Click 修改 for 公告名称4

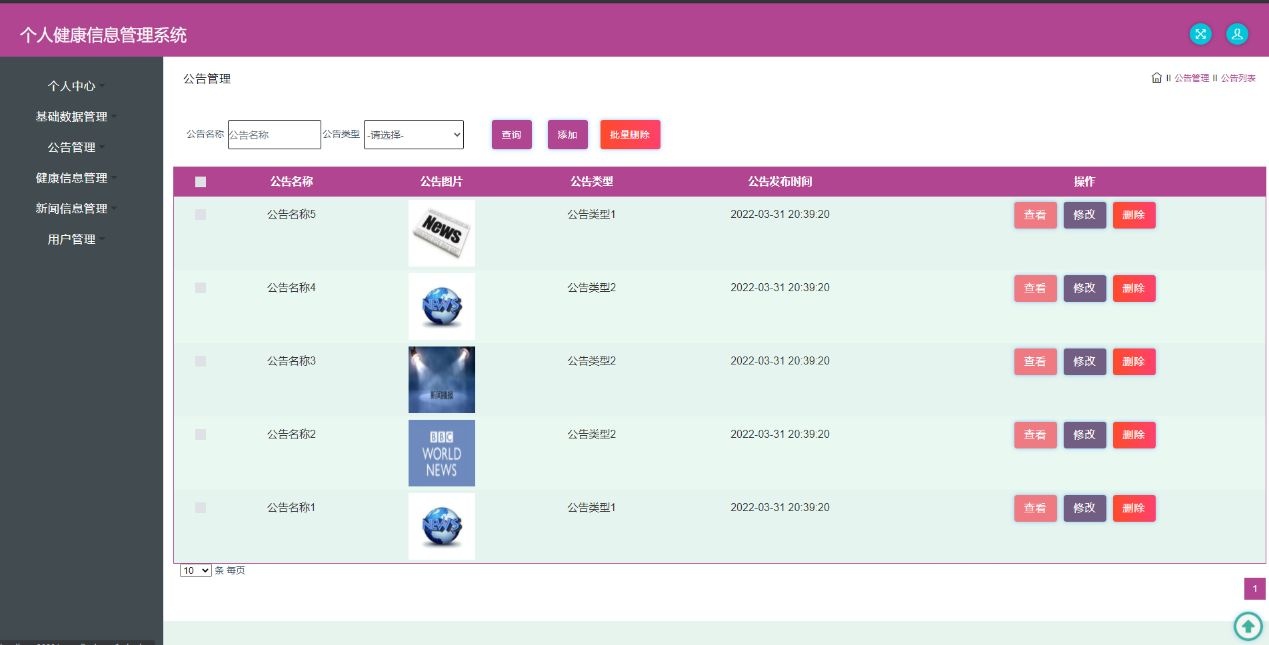click(x=1085, y=288)
